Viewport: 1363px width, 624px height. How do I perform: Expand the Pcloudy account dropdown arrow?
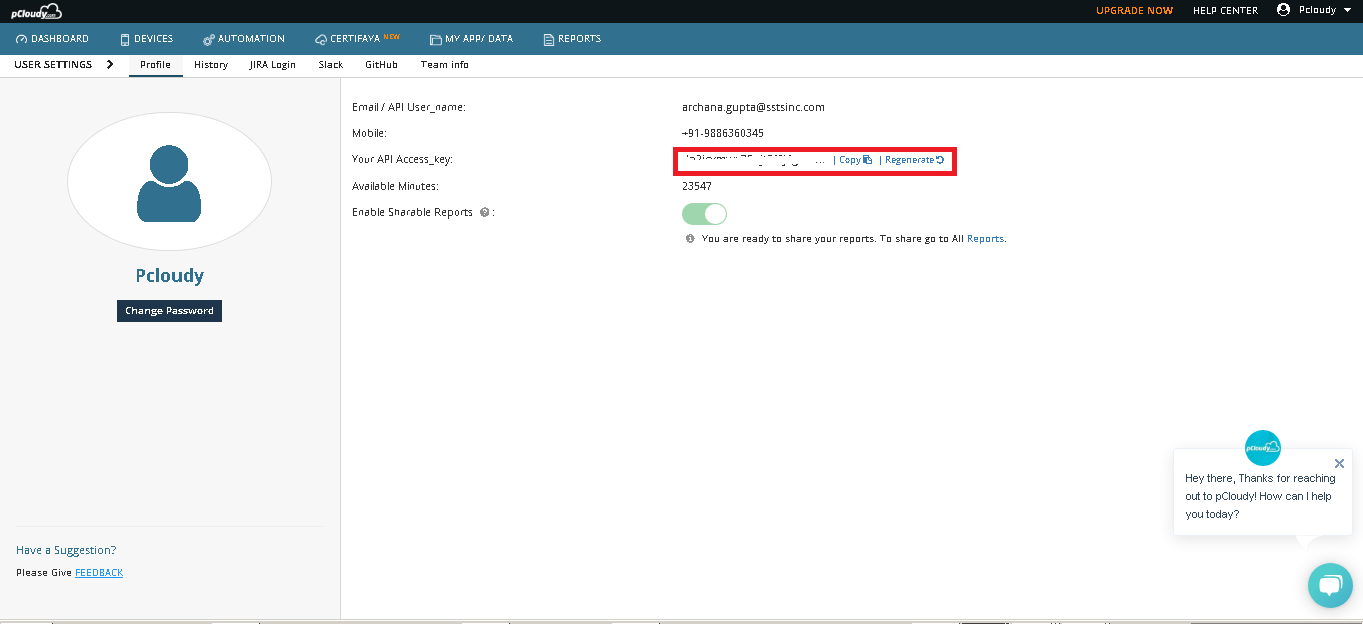point(1347,10)
